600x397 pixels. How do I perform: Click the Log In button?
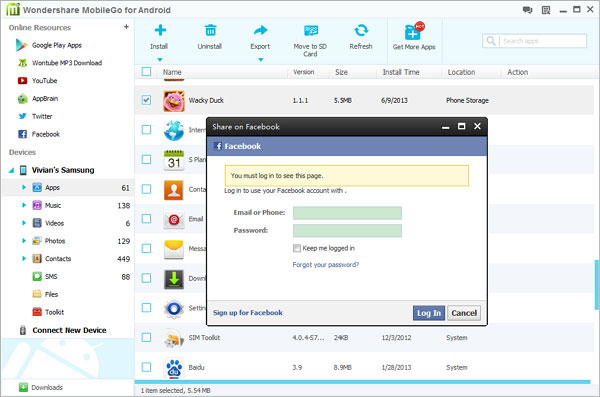coord(429,313)
